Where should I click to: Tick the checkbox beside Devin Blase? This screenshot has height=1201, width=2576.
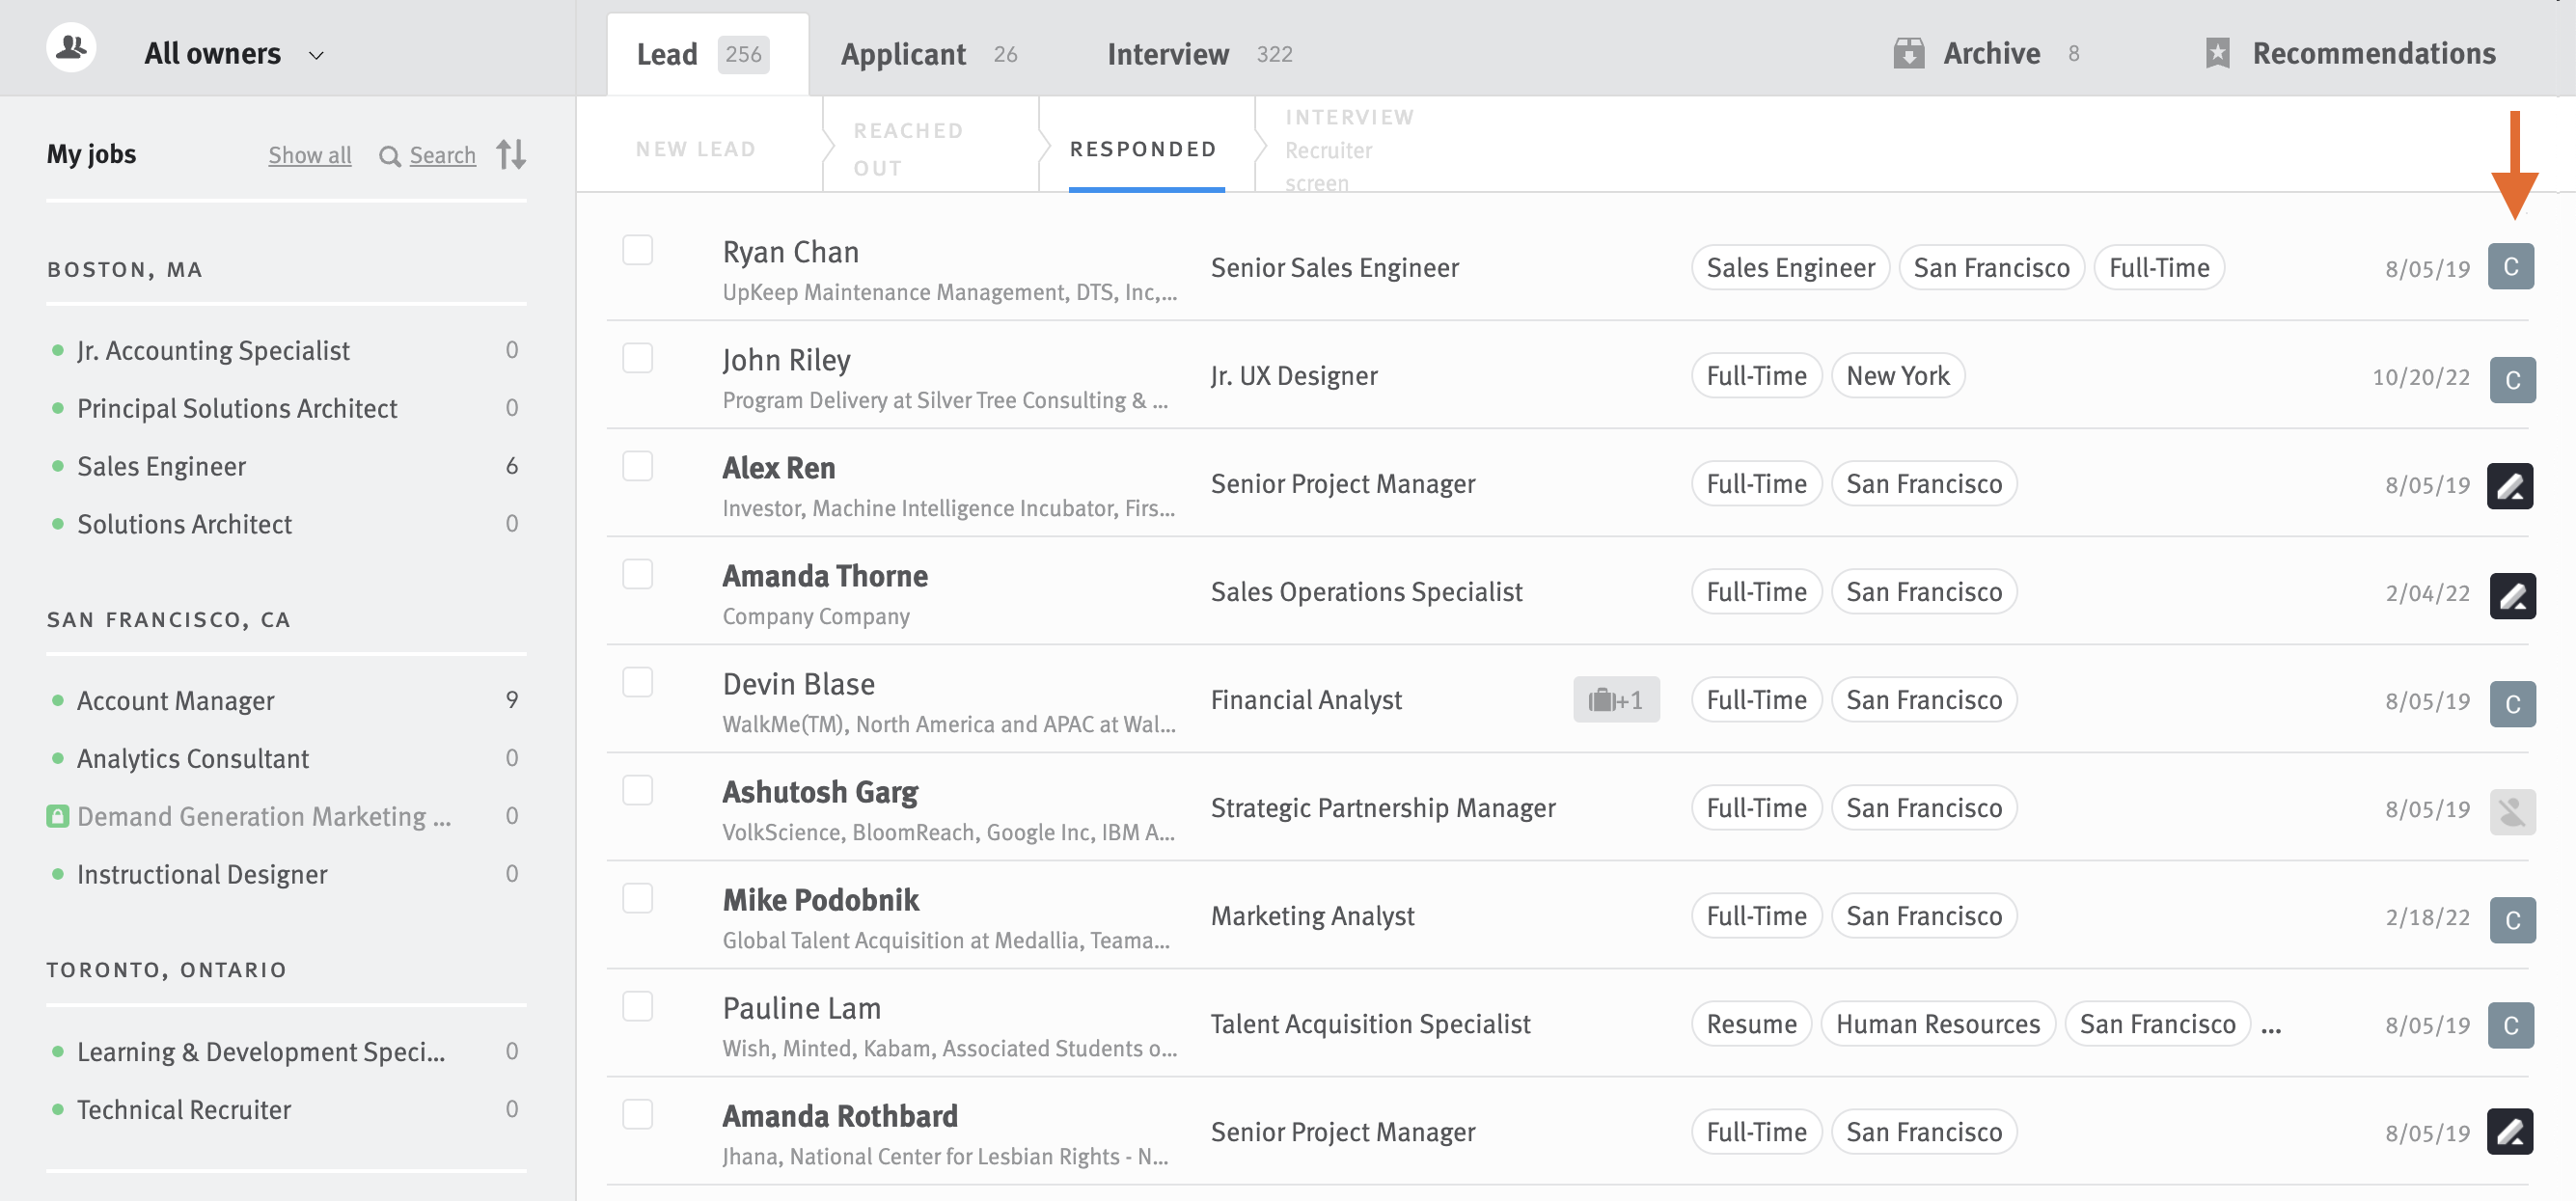pyautogui.click(x=638, y=681)
